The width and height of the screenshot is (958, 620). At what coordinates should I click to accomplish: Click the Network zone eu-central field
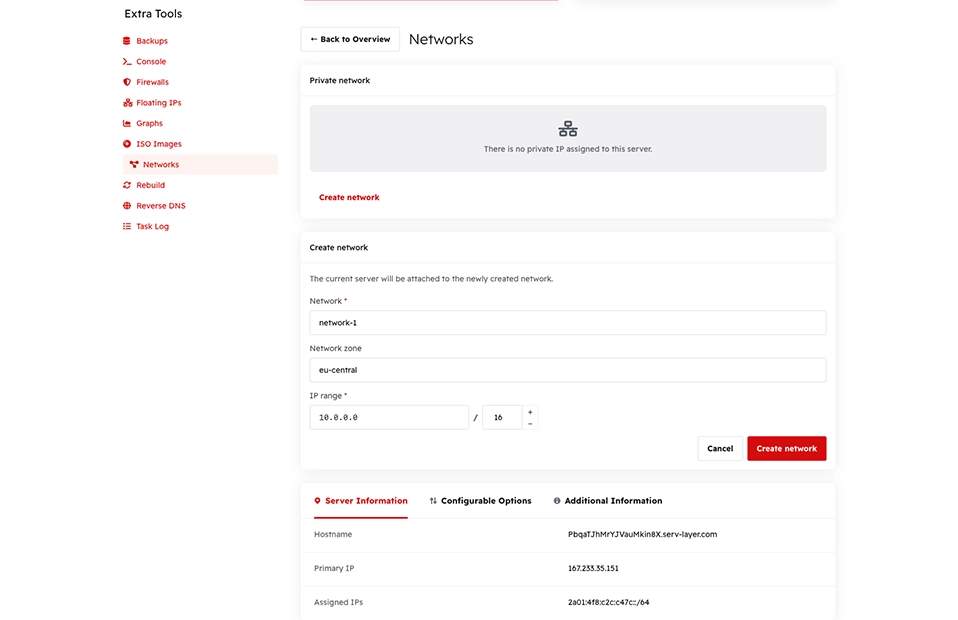pos(568,370)
